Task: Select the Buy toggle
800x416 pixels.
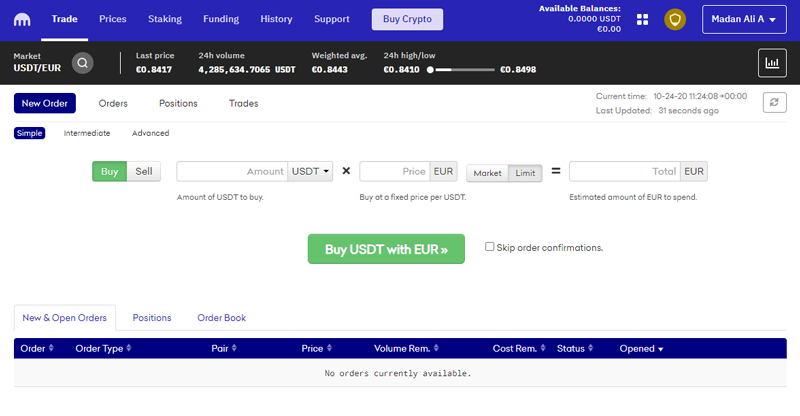Action: pyautogui.click(x=109, y=172)
